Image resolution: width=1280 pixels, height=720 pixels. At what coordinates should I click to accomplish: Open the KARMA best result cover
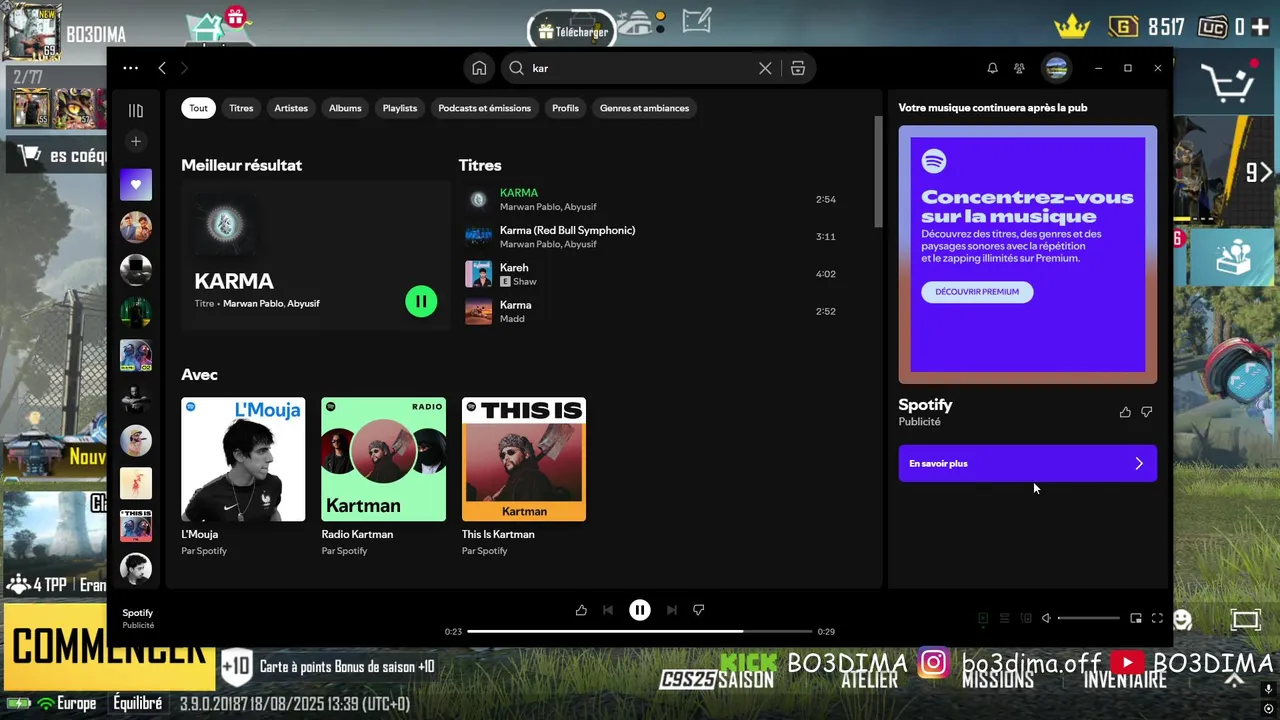[x=225, y=225]
